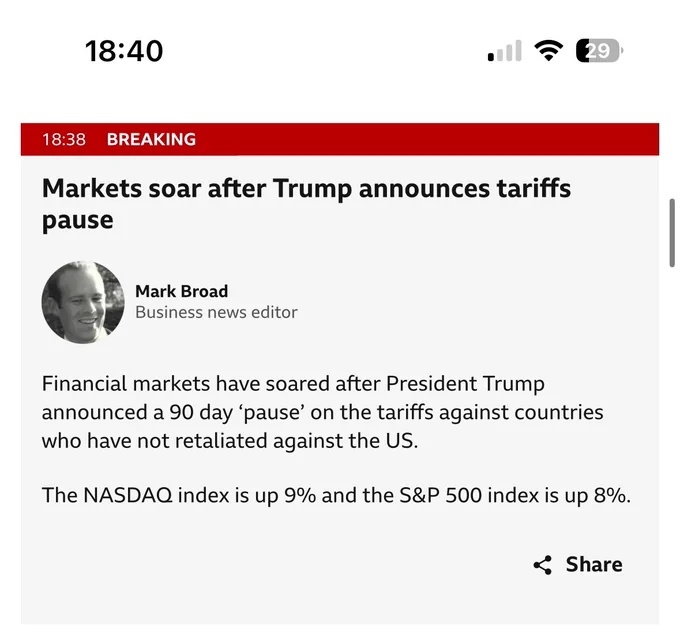This screenshot has width=680, height=643.
Task: Tap the Business news editor subtitle
Action: coord(216,312)
